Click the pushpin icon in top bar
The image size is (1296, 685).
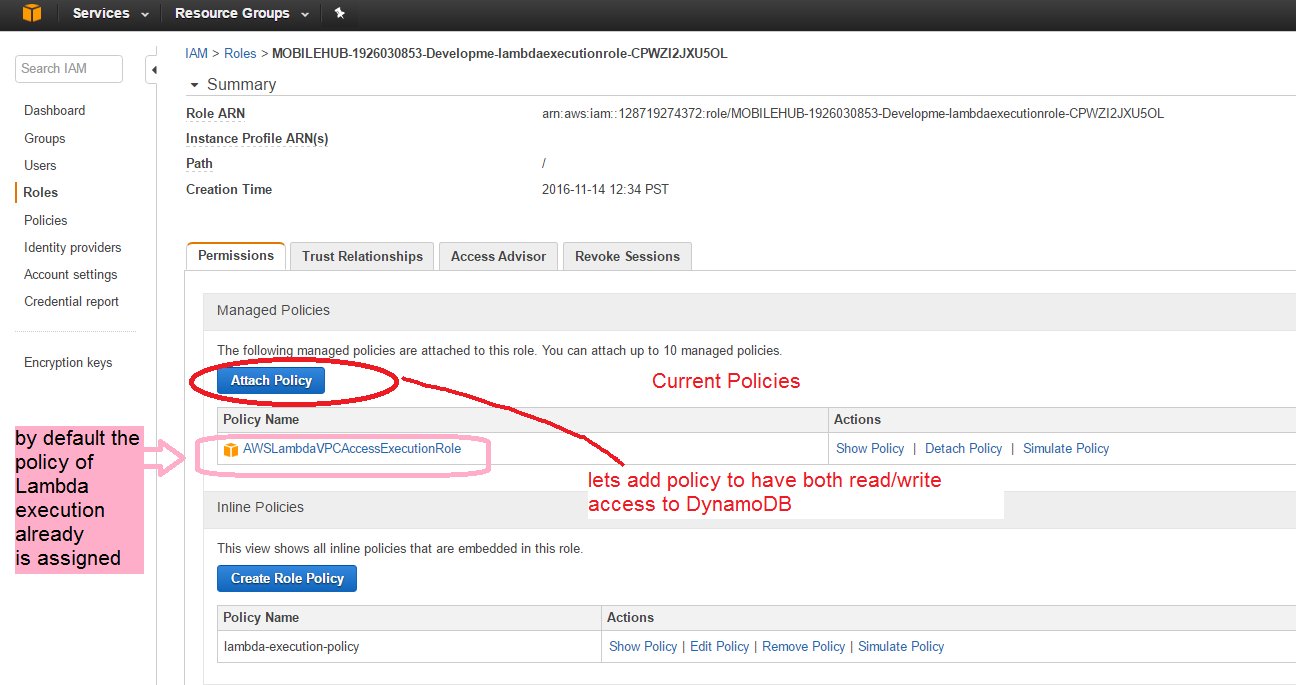coord(339,13)
